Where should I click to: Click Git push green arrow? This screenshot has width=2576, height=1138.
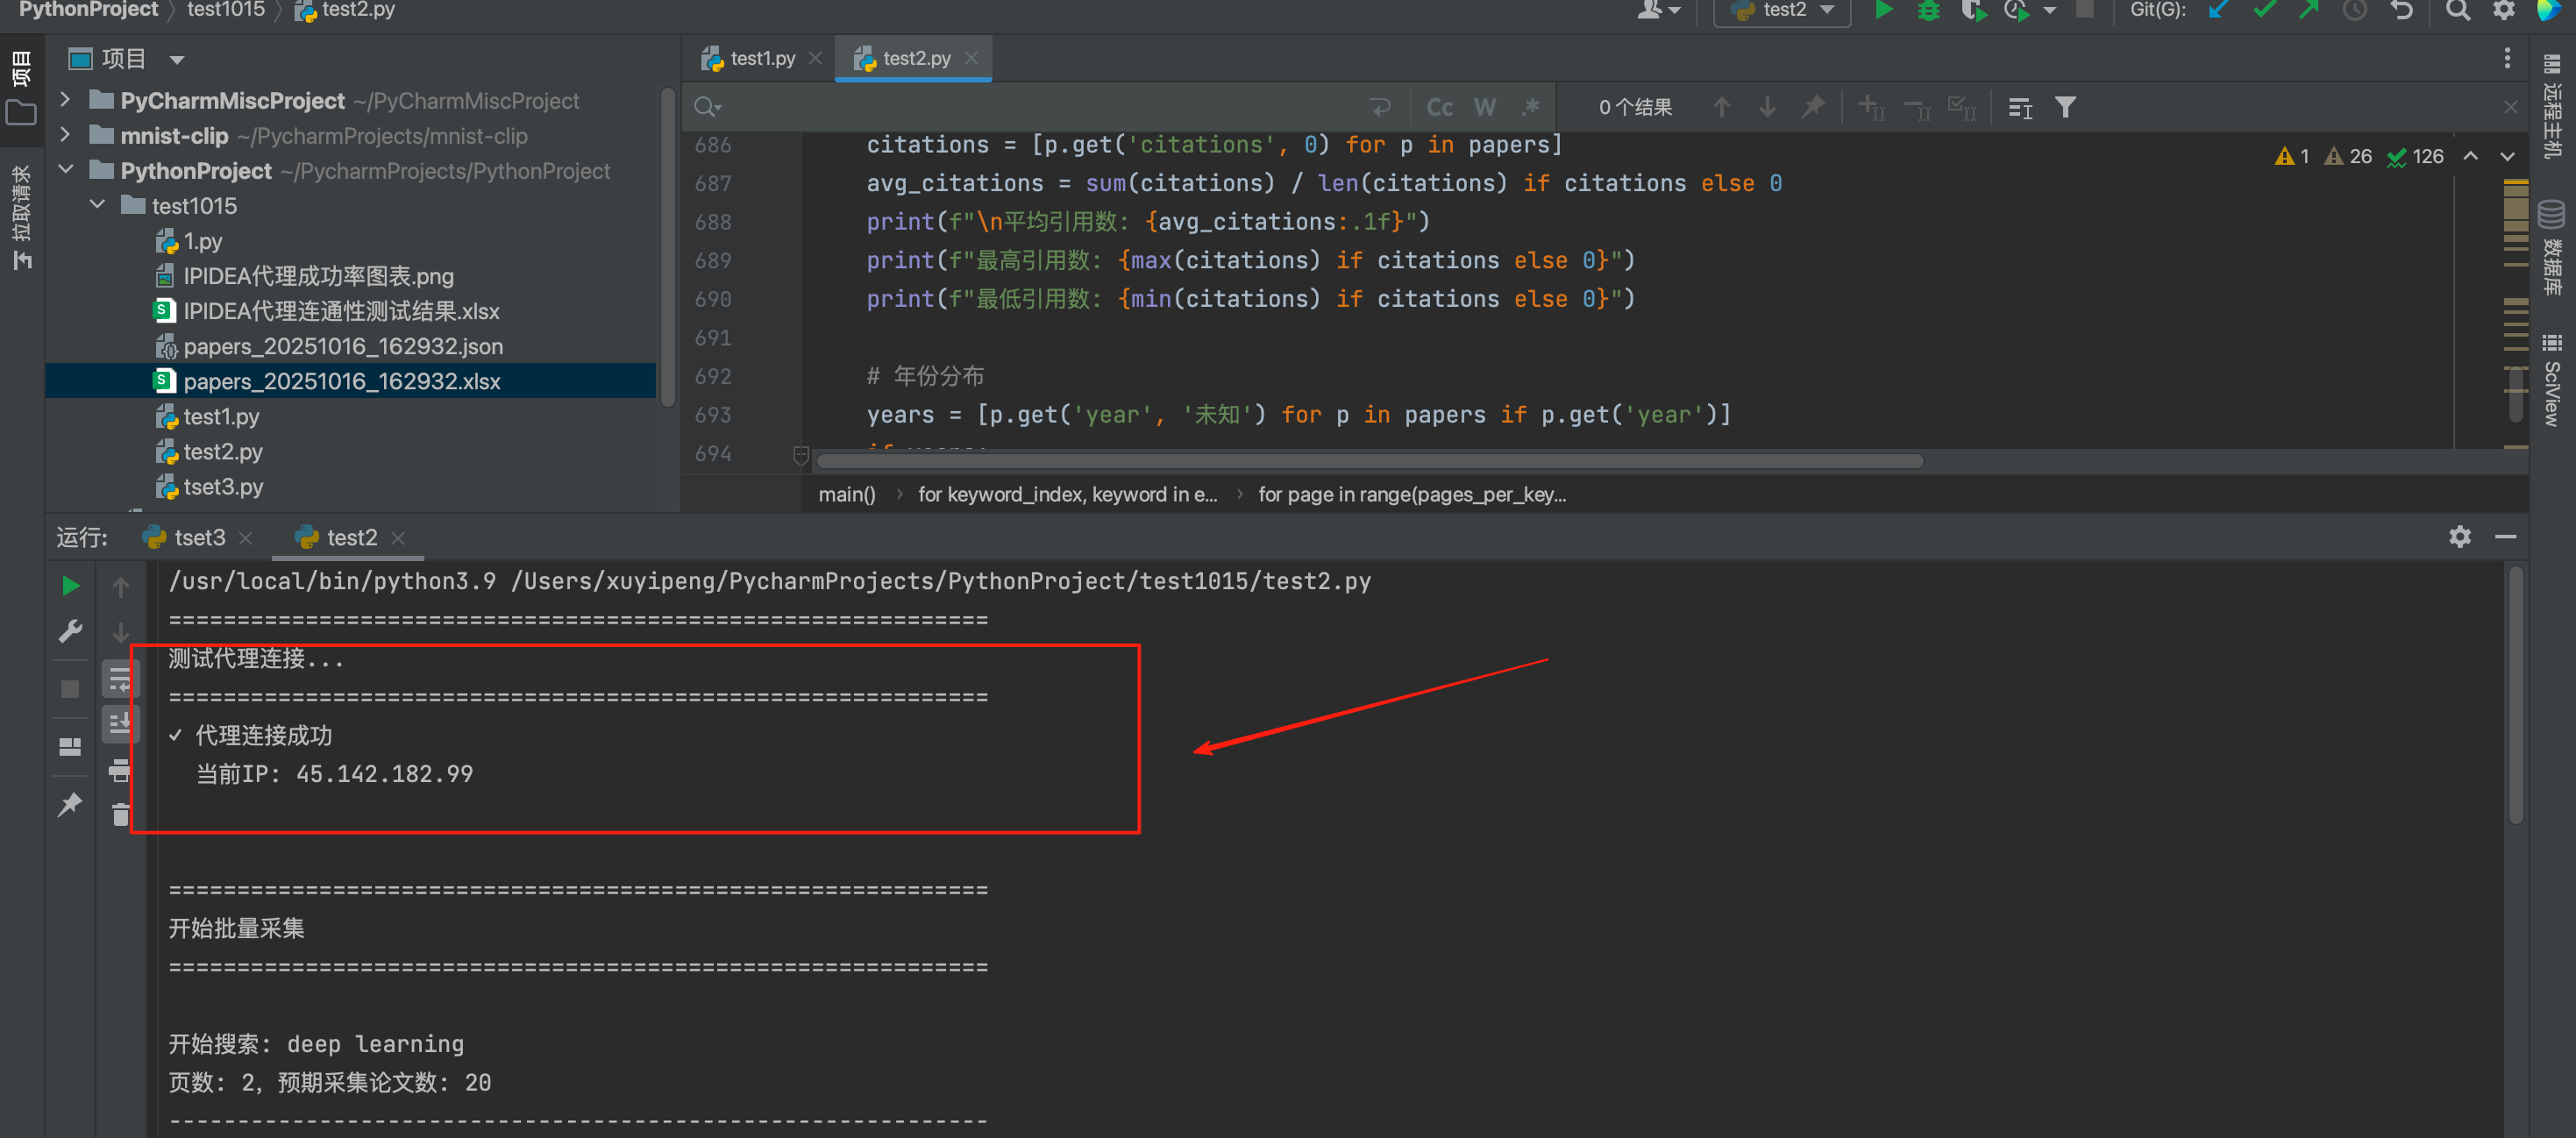(x=2309, y=11)
